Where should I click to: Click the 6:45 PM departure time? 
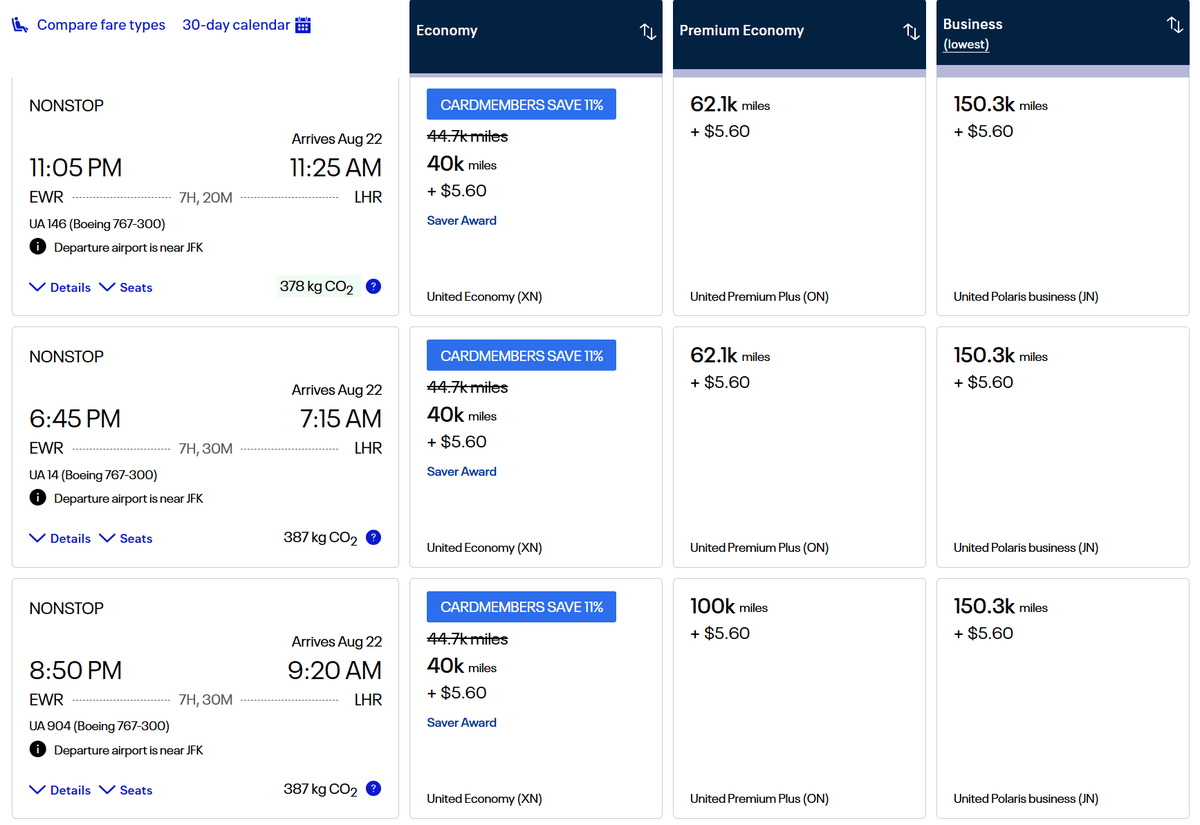[x=75, y=418]
